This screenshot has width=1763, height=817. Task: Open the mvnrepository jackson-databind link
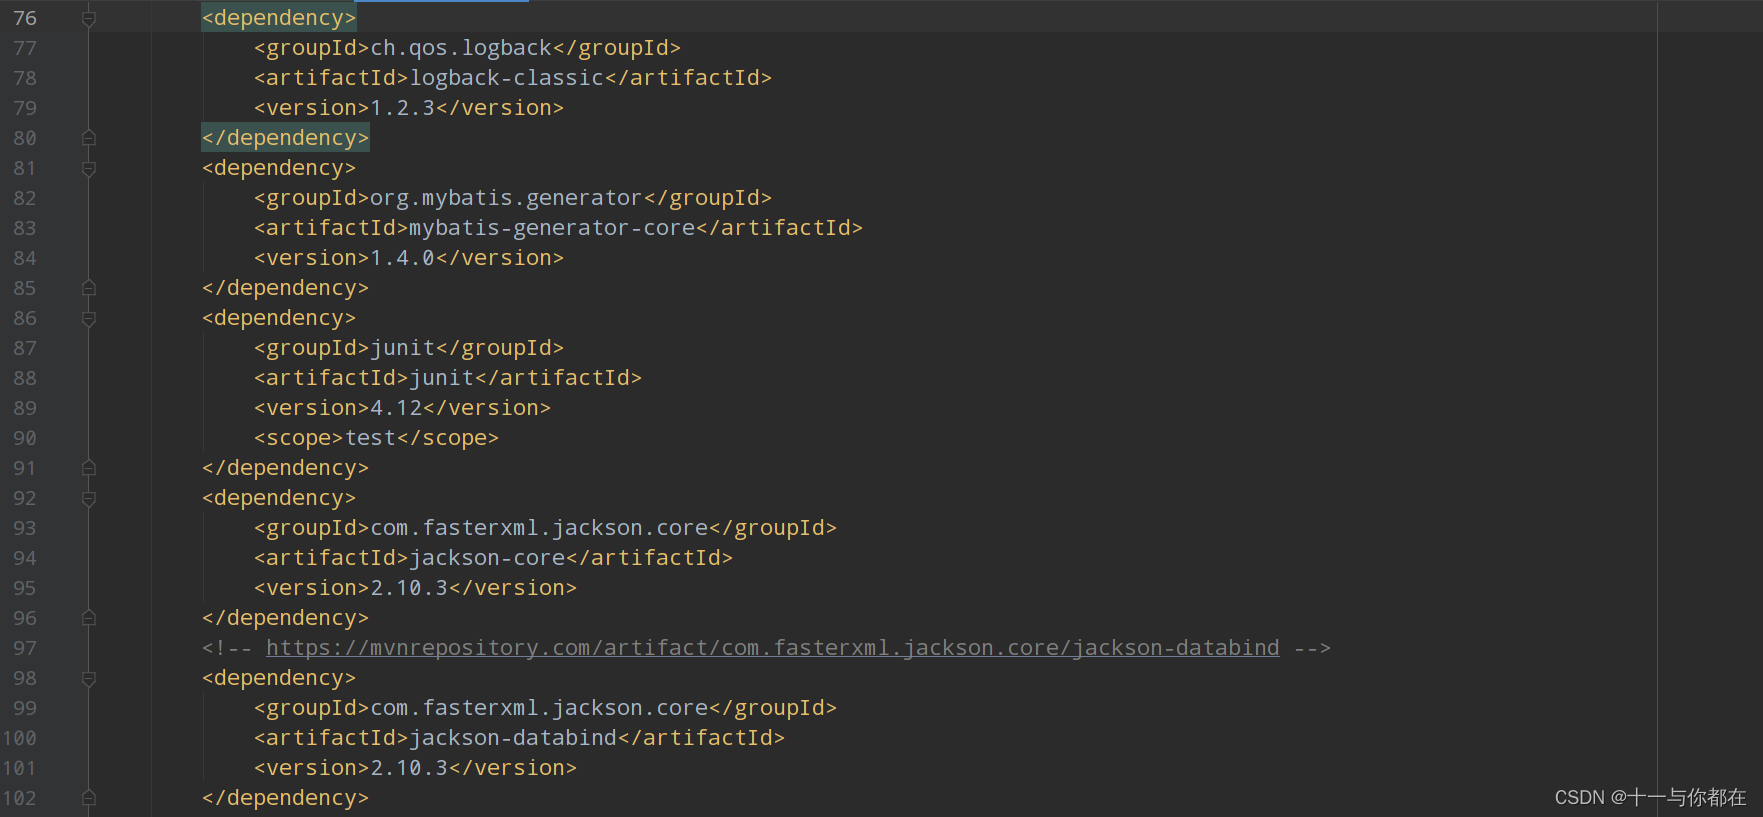(772, 648)
